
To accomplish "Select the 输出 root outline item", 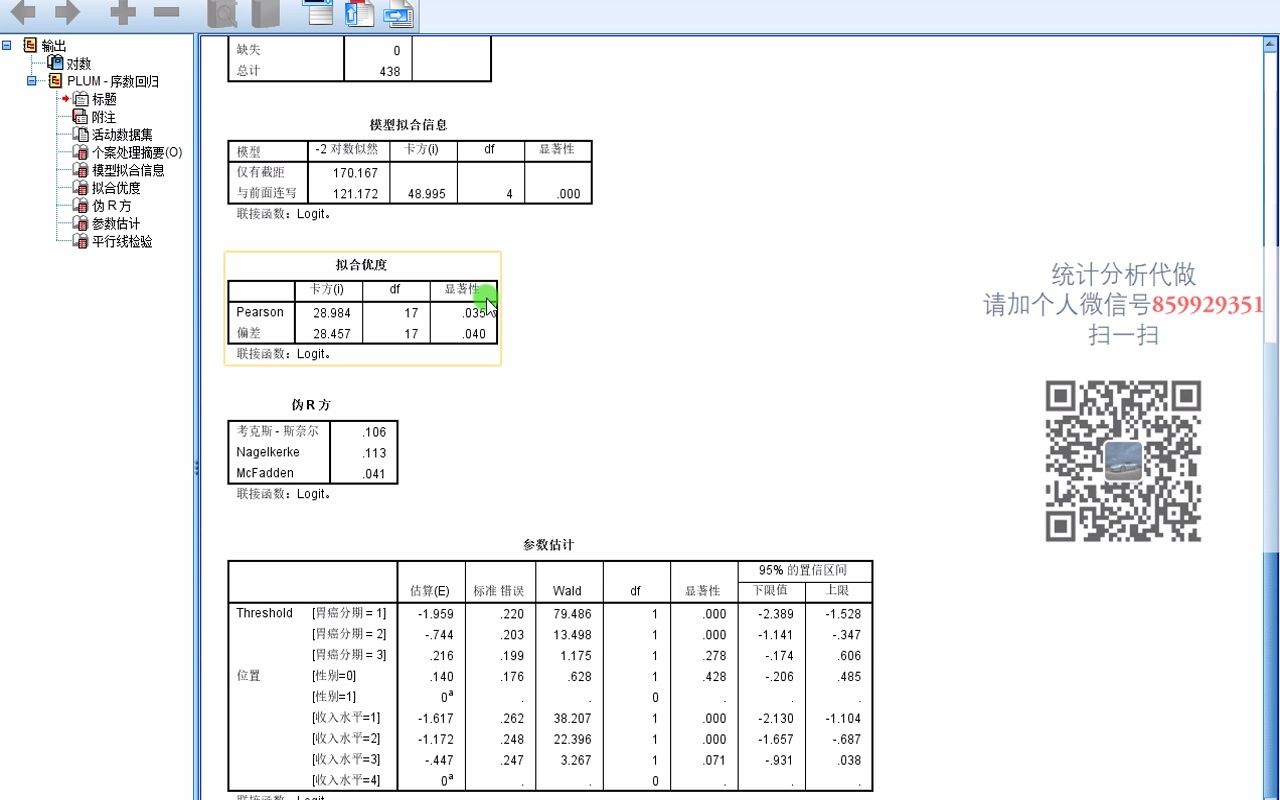I will (54, 46).
